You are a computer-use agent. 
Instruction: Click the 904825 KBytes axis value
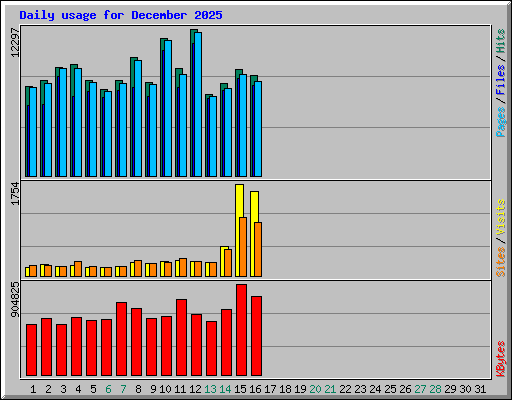point(15,299)
